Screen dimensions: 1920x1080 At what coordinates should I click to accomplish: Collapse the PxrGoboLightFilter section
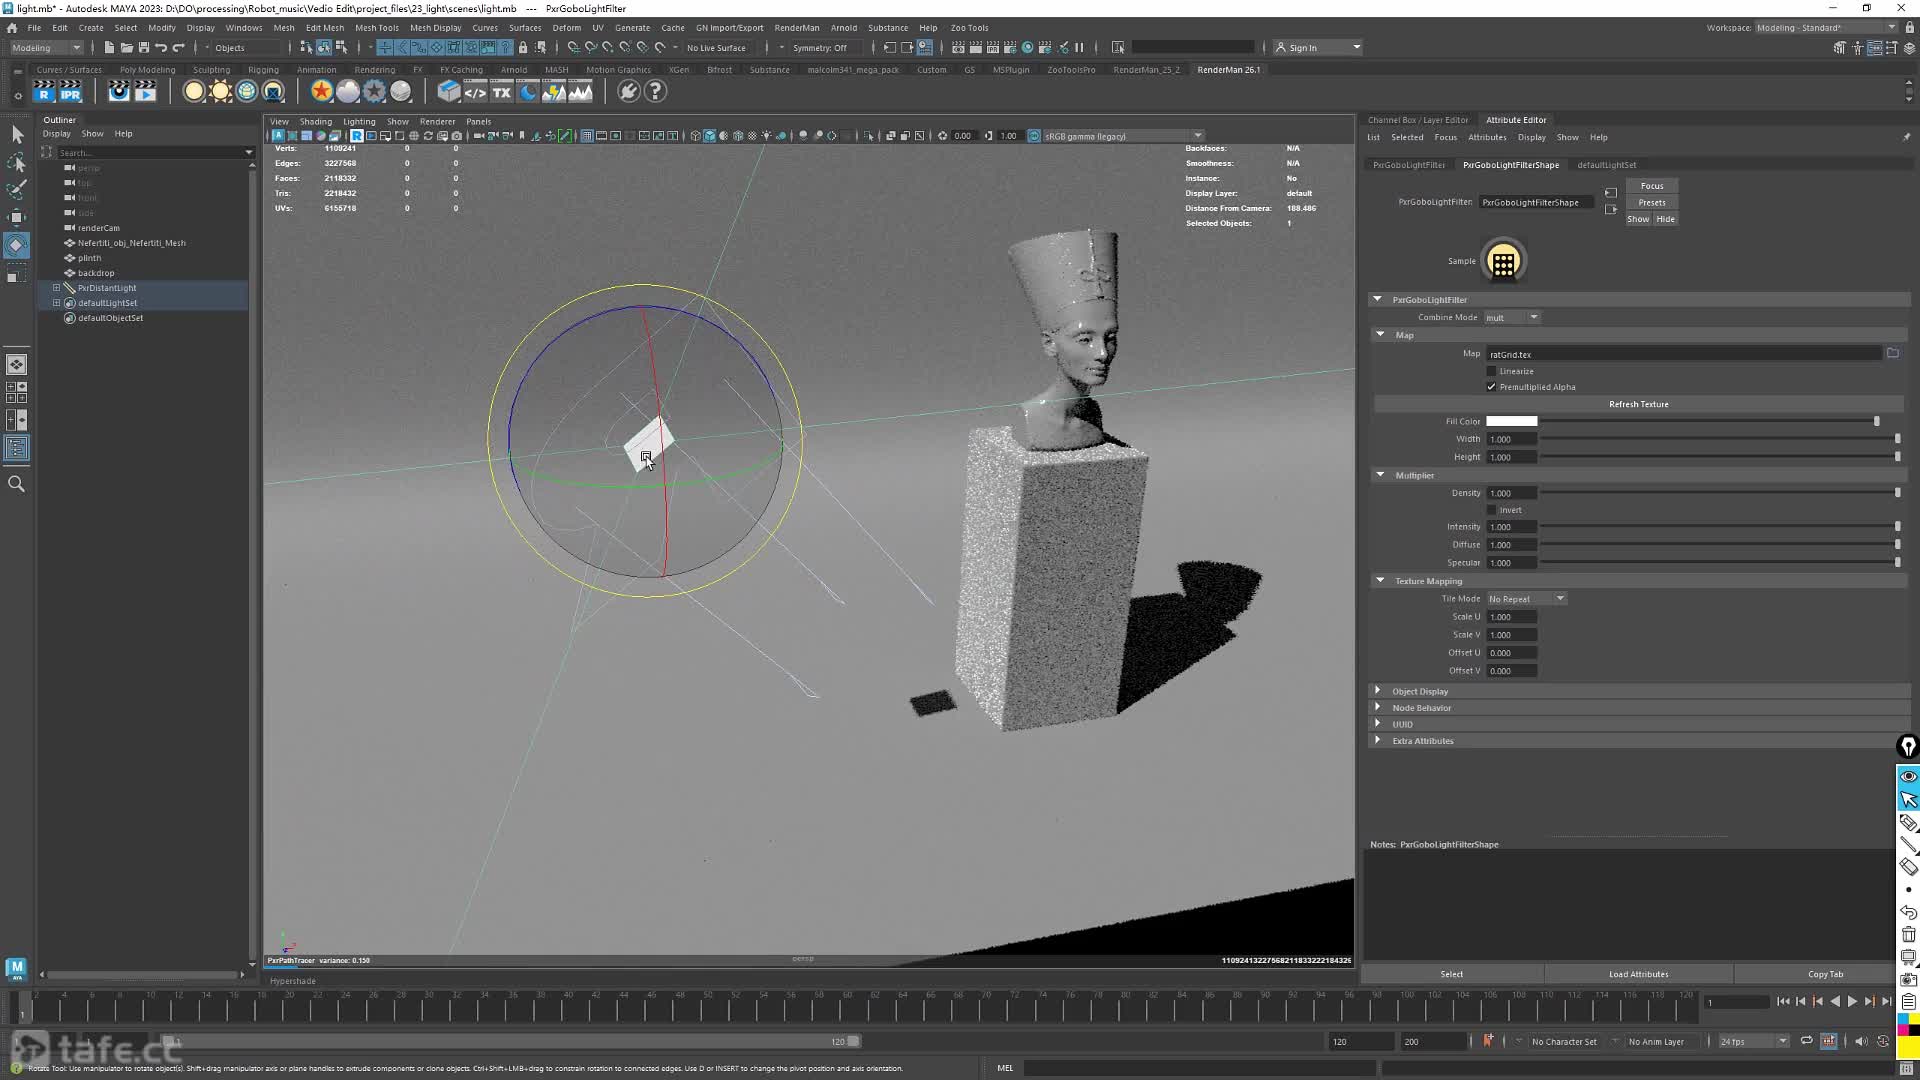point(1377,299)
